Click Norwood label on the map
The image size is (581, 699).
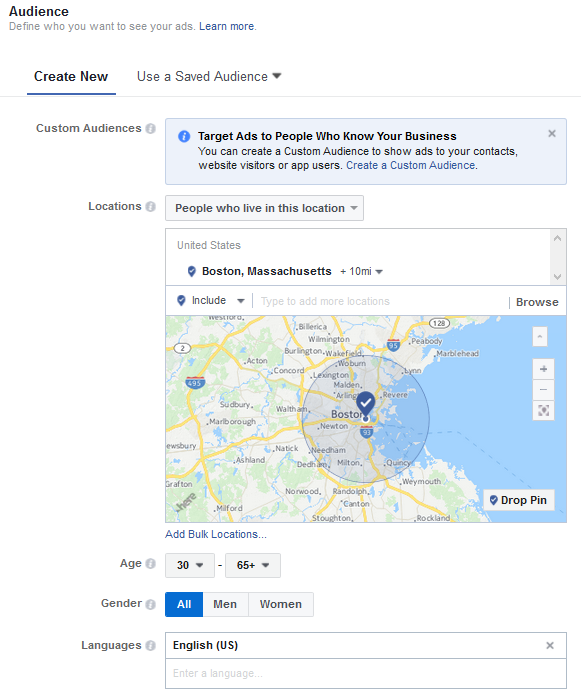pyautogui.click(x=302, y=491)
